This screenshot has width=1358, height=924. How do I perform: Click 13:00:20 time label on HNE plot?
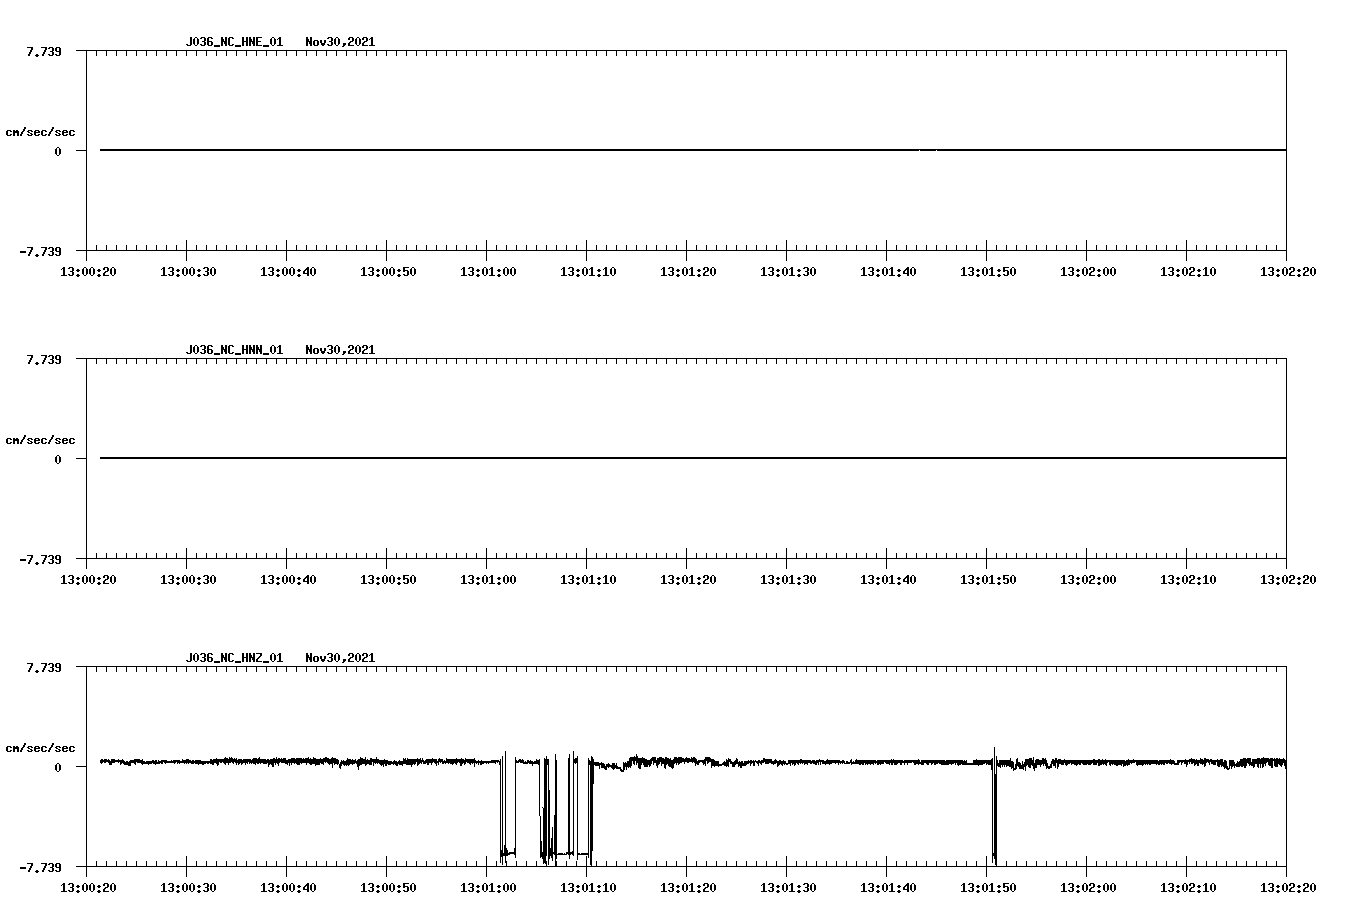click(88, 271)
